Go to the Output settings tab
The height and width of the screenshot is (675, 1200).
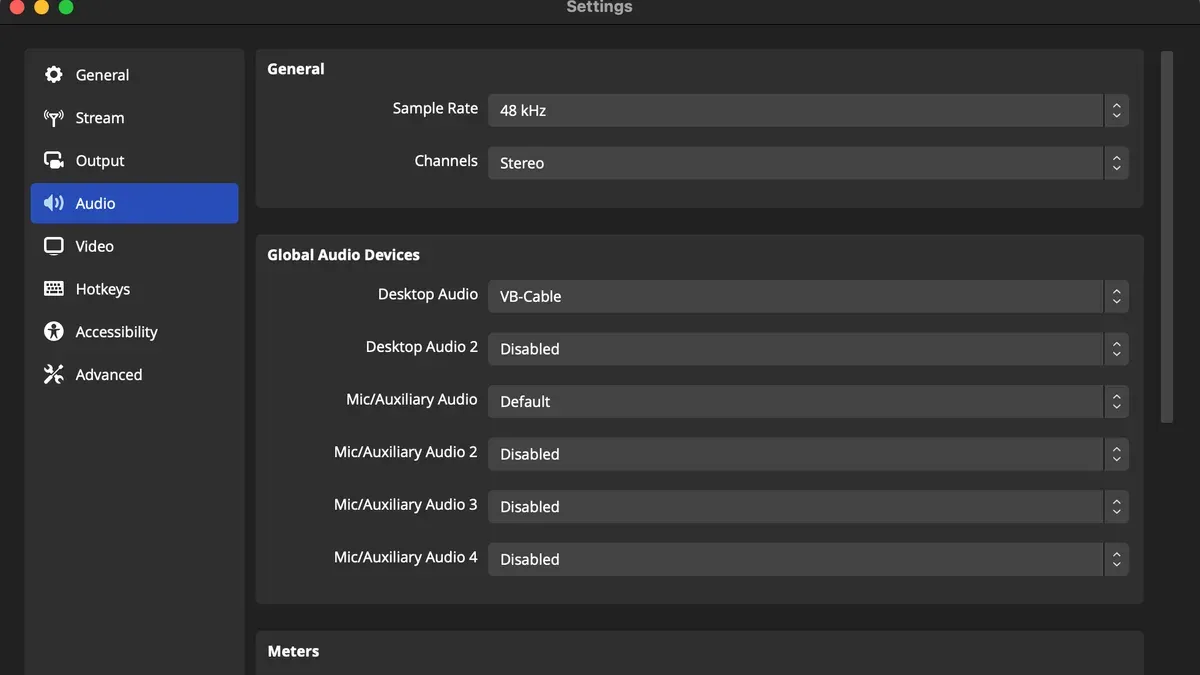pos(134,161)
